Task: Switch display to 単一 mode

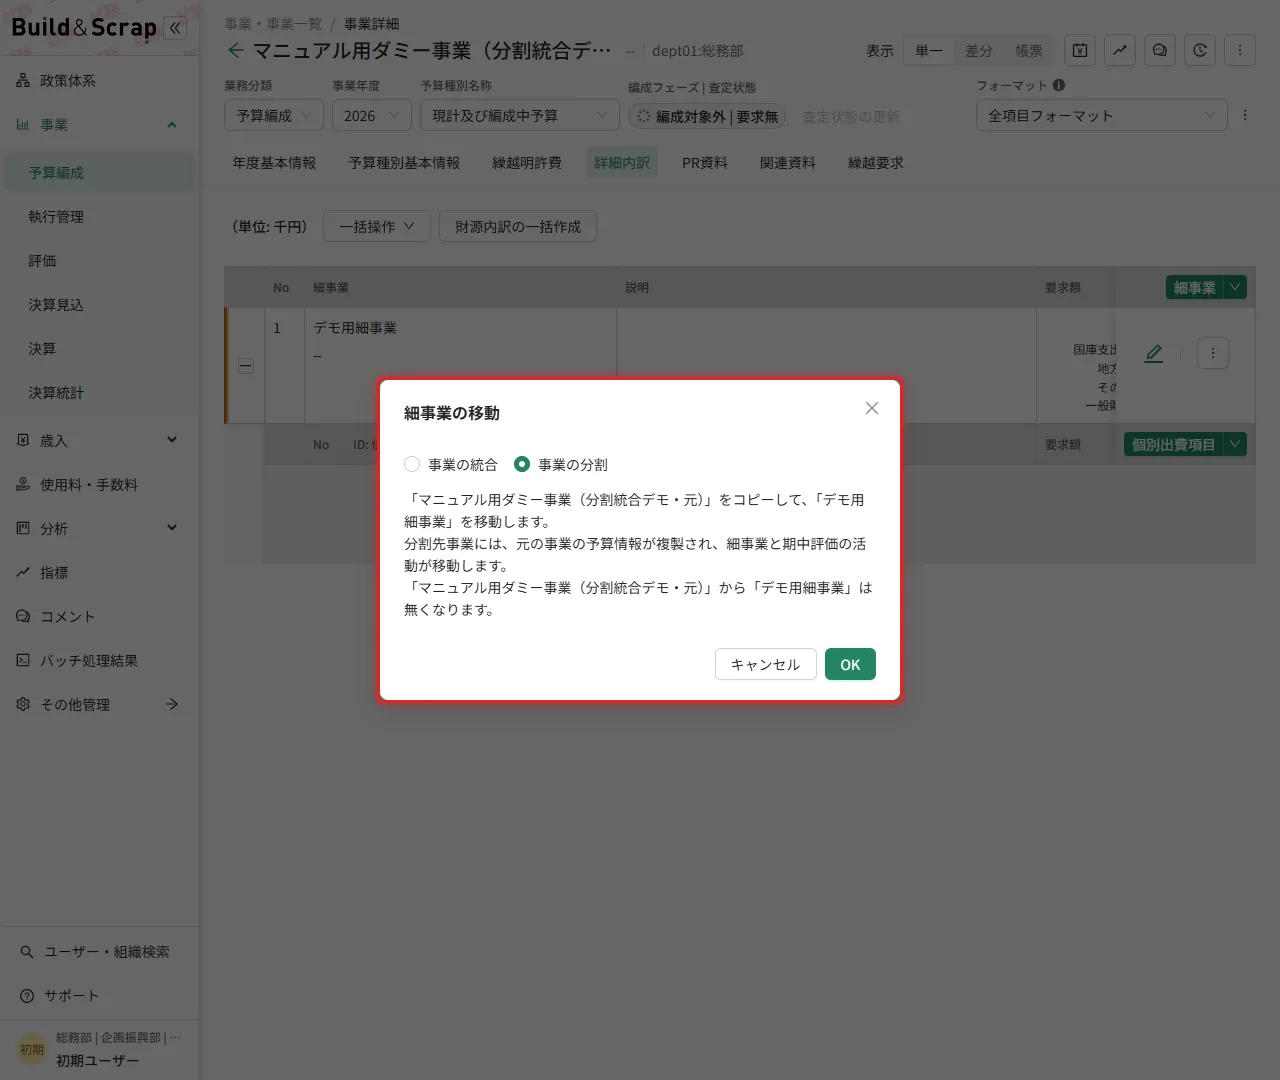Action: (929, 50)
